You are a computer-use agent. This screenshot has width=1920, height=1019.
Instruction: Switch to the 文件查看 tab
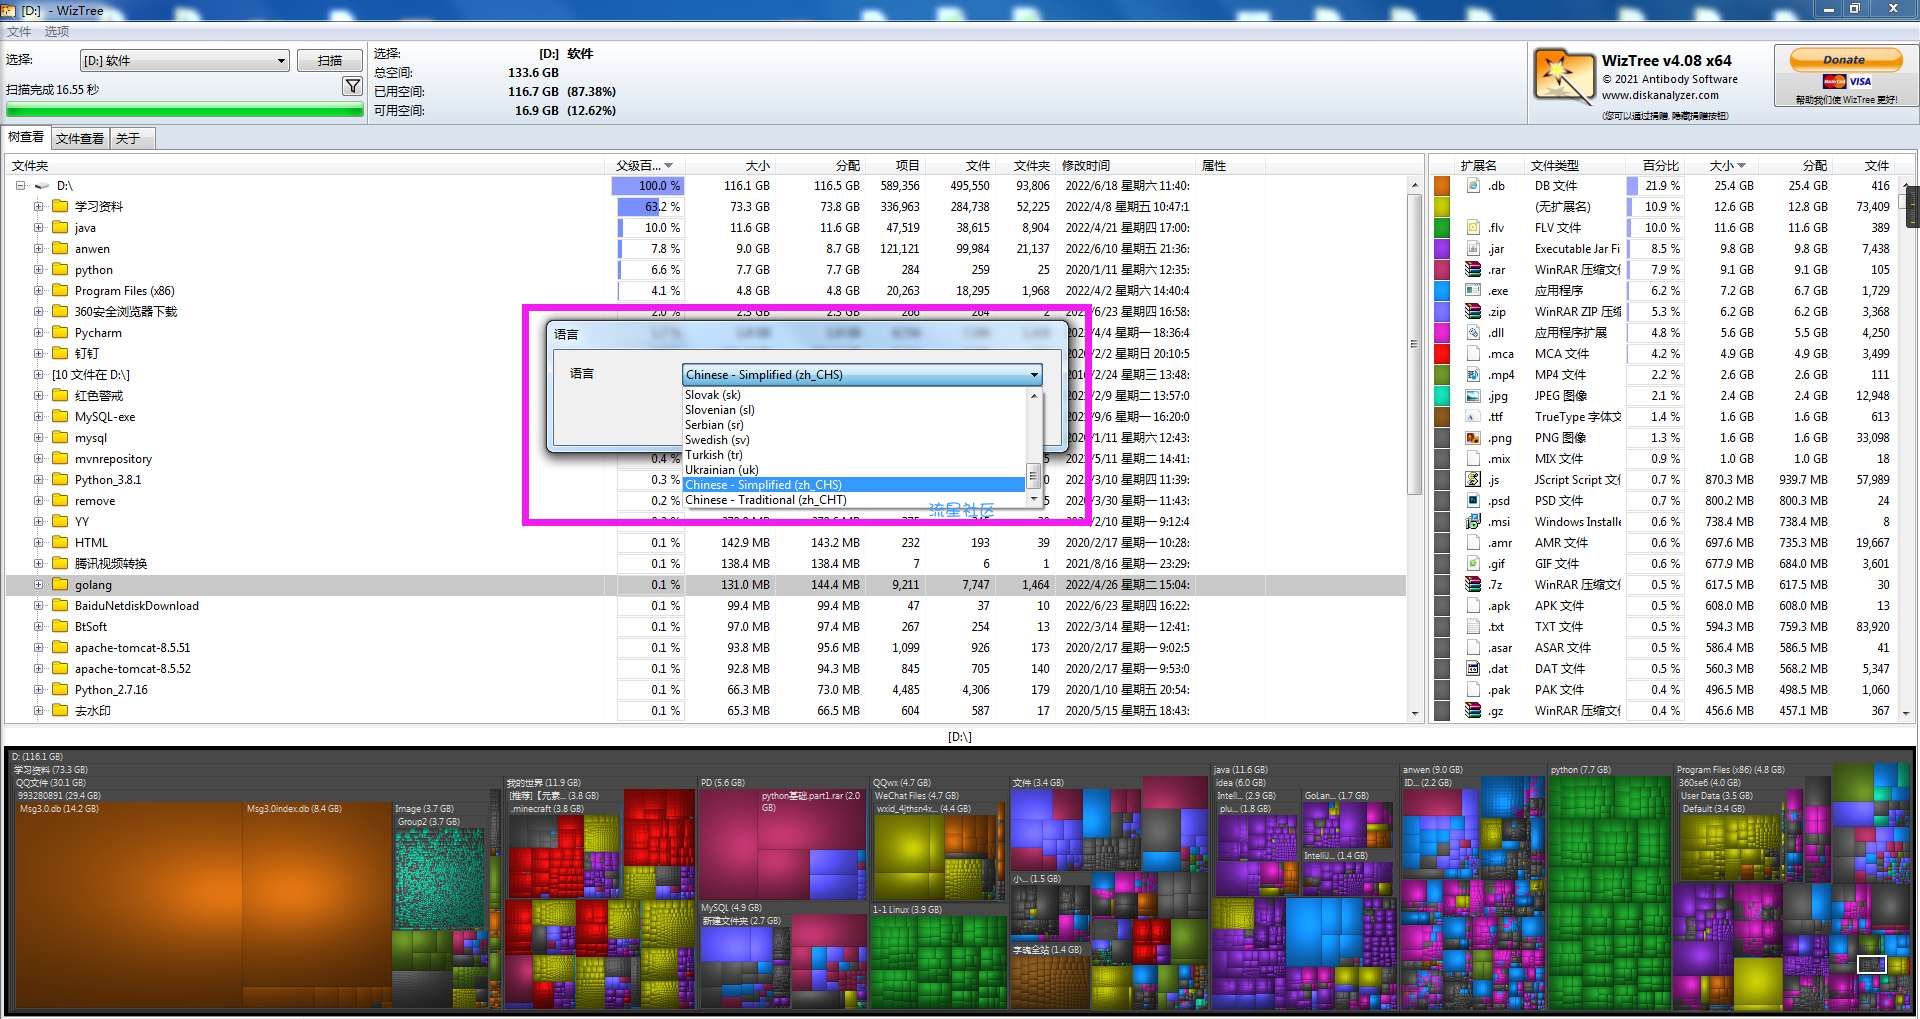point(80,138)
